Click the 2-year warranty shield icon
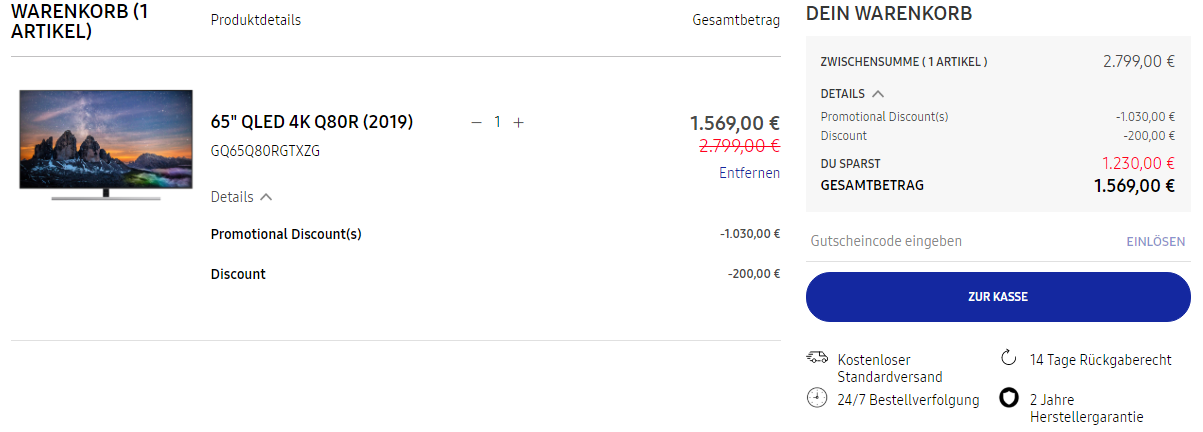Image resolution: width=1203 pixels, height=432 pixels. click(x=1009, y=398)
